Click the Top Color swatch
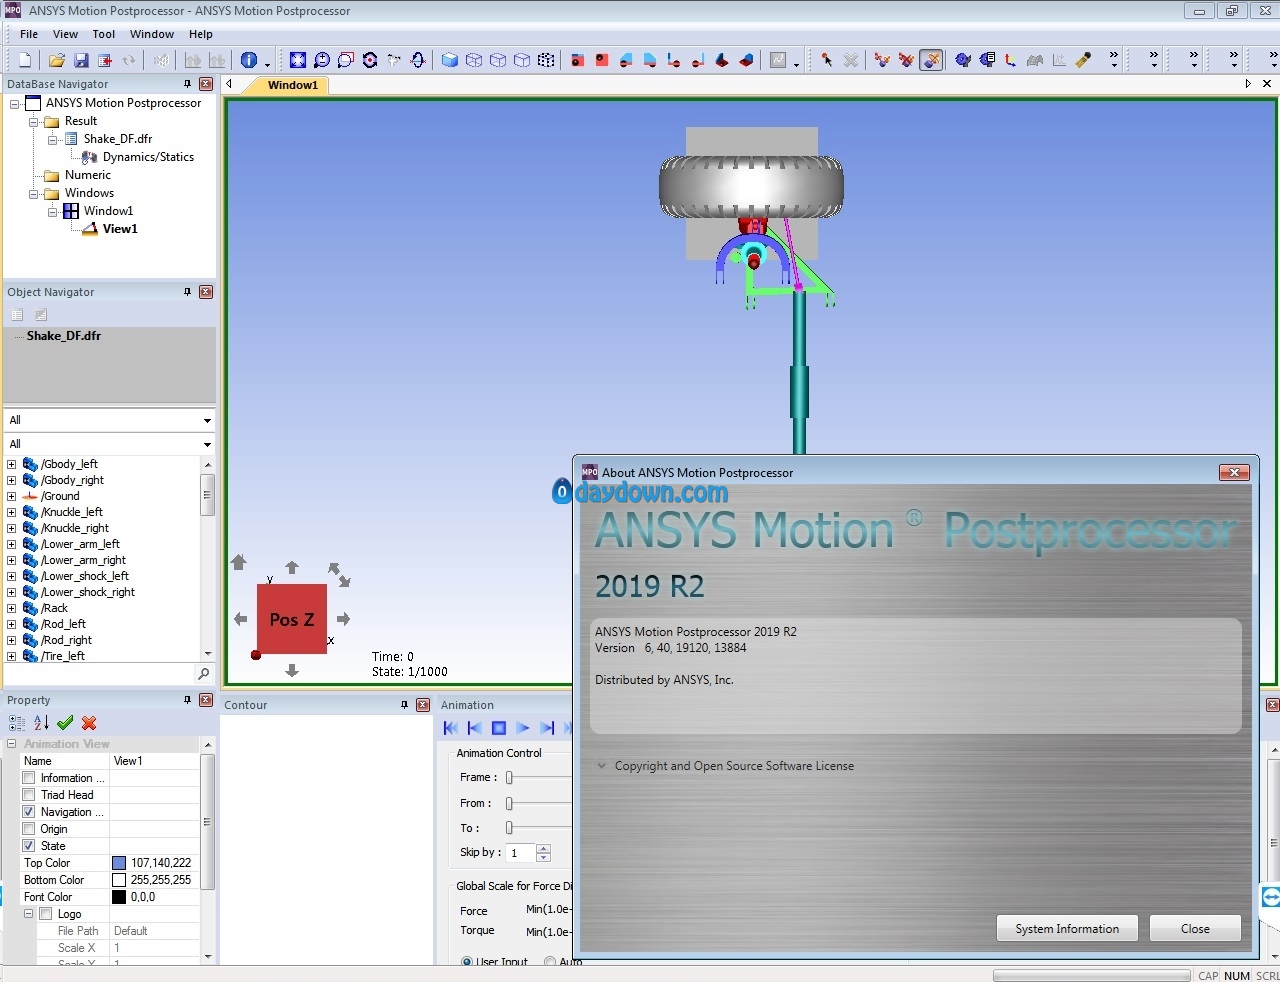The image size is (1280, 982). click(x=119, y=863)
